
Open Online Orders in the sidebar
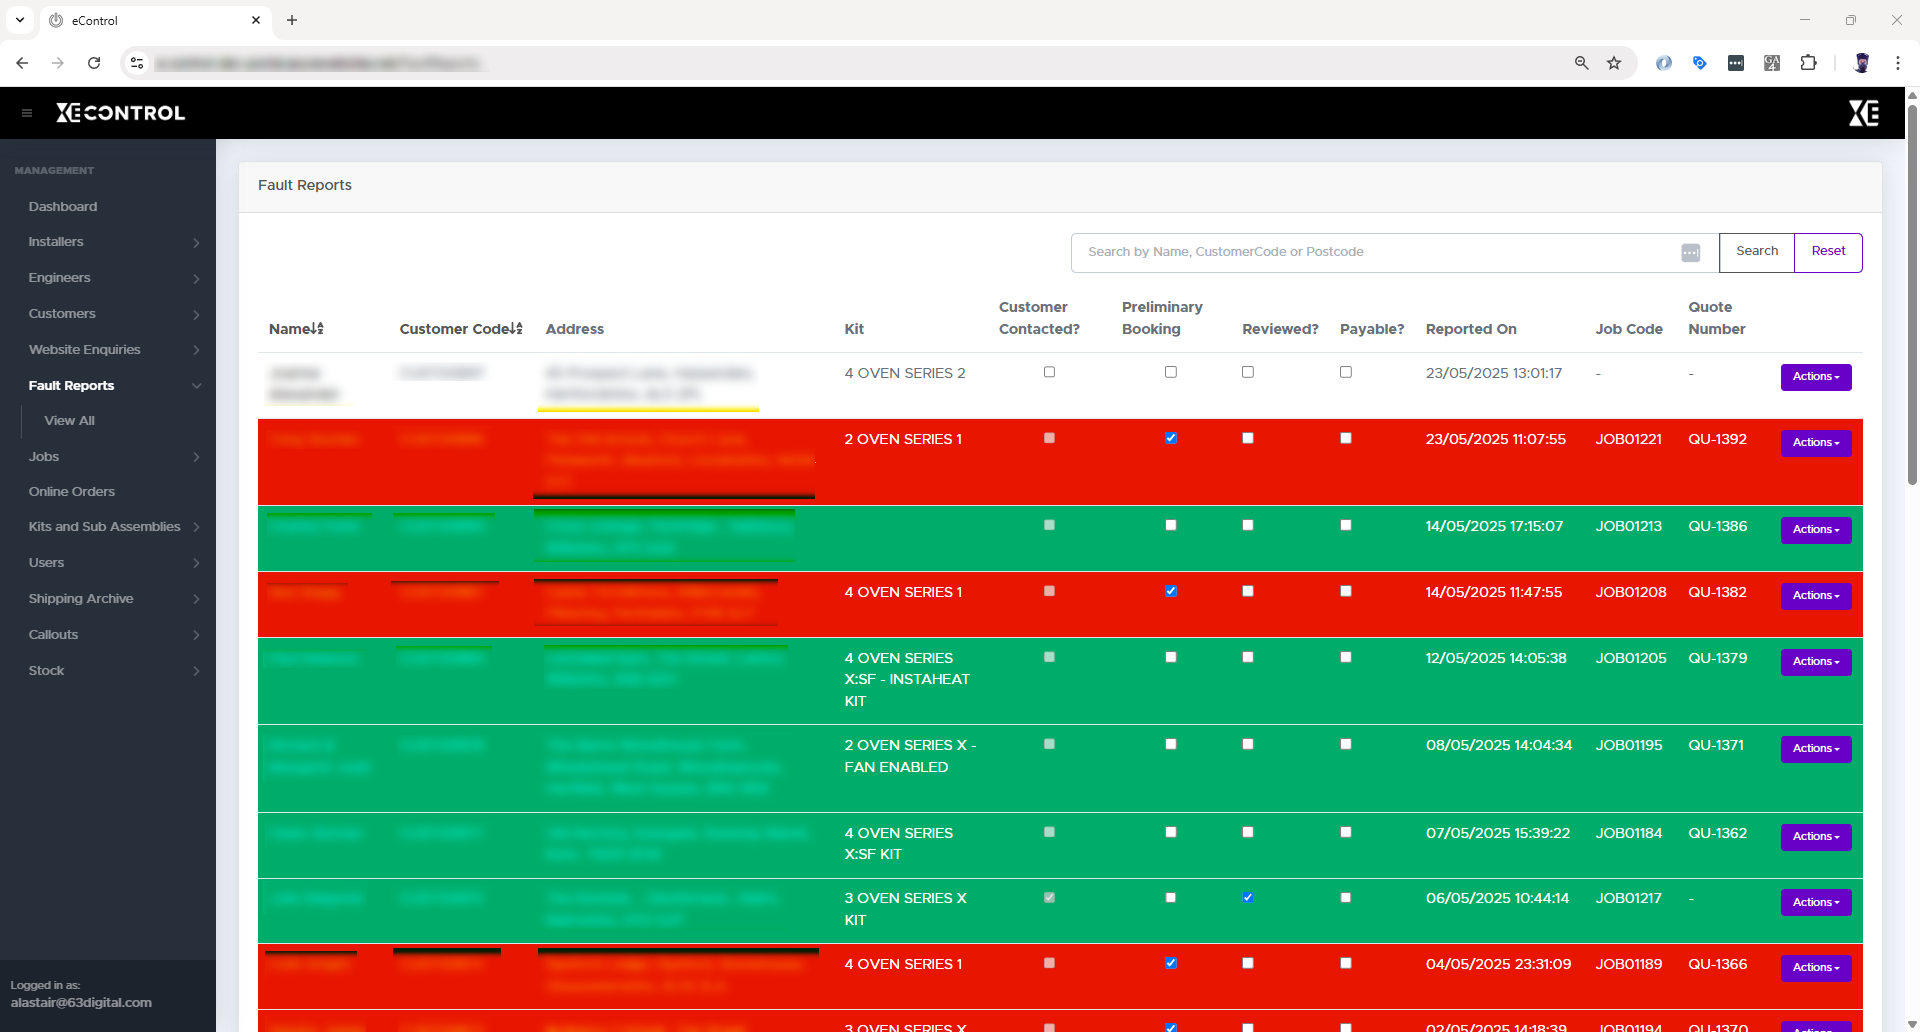[x=72, y=492]
